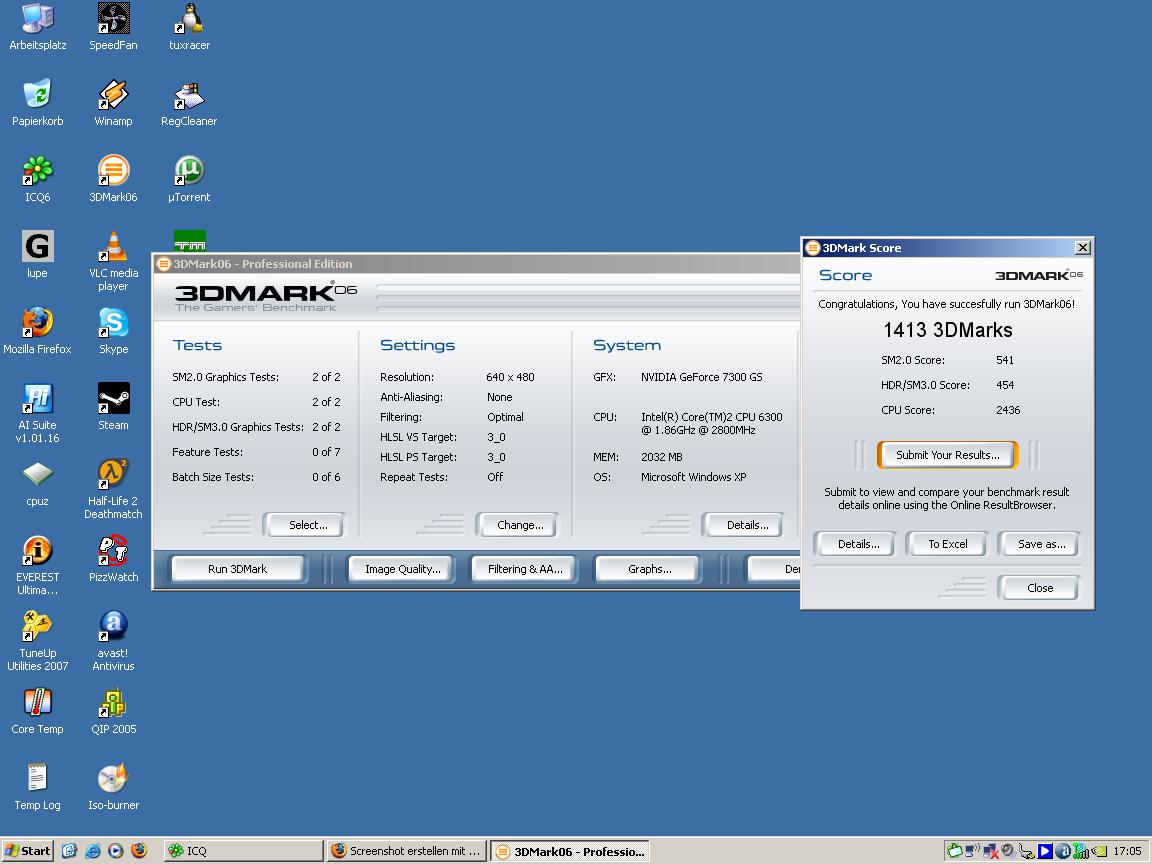Open the Temp Log file icon

pos(37,787)
